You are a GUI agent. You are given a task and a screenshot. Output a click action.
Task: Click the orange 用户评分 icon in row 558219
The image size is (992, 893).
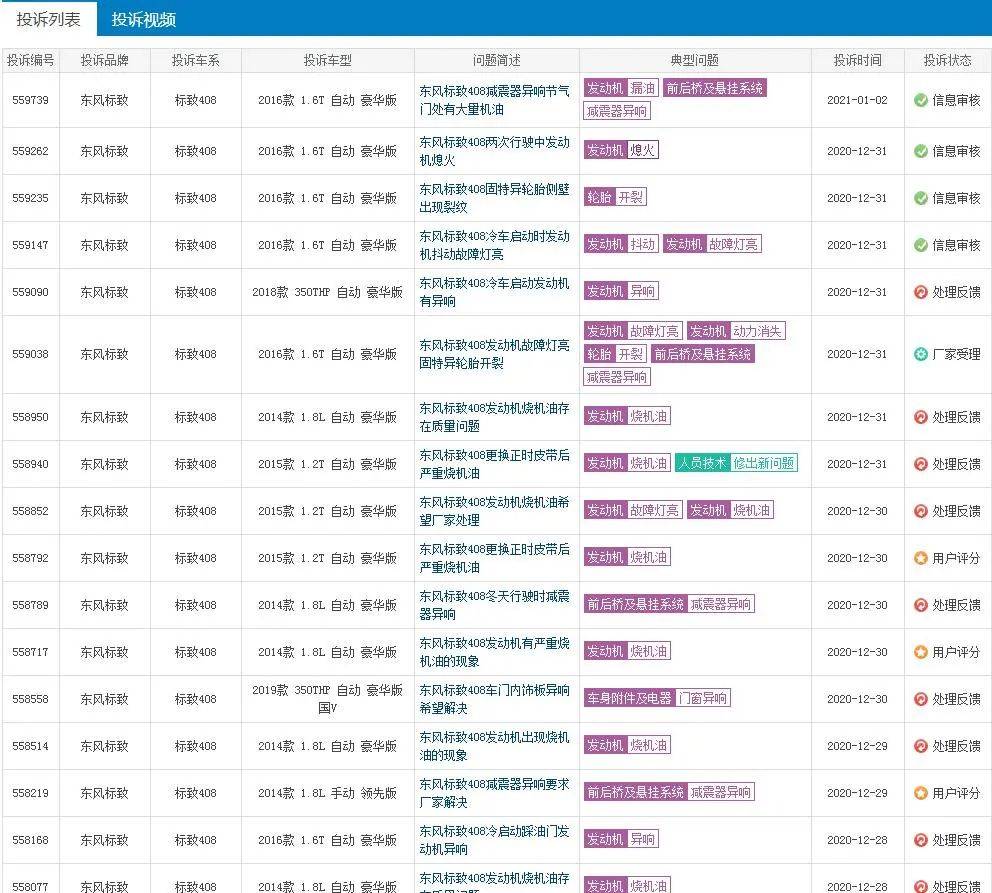tap(921, 793)
